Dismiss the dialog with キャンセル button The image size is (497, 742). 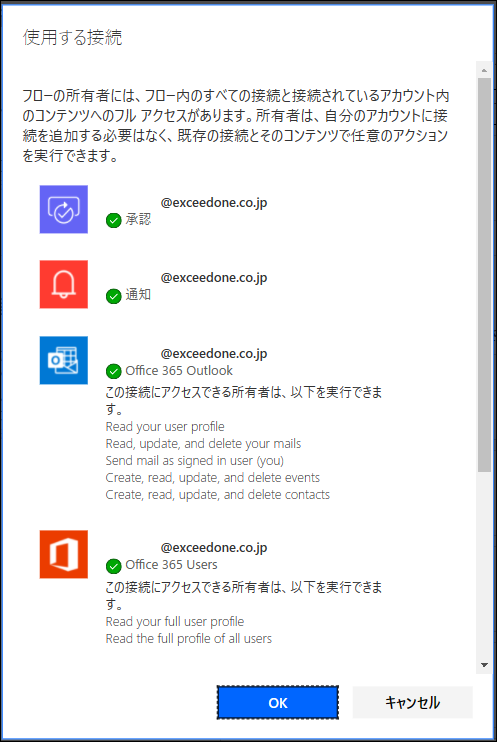pos(413,703)
